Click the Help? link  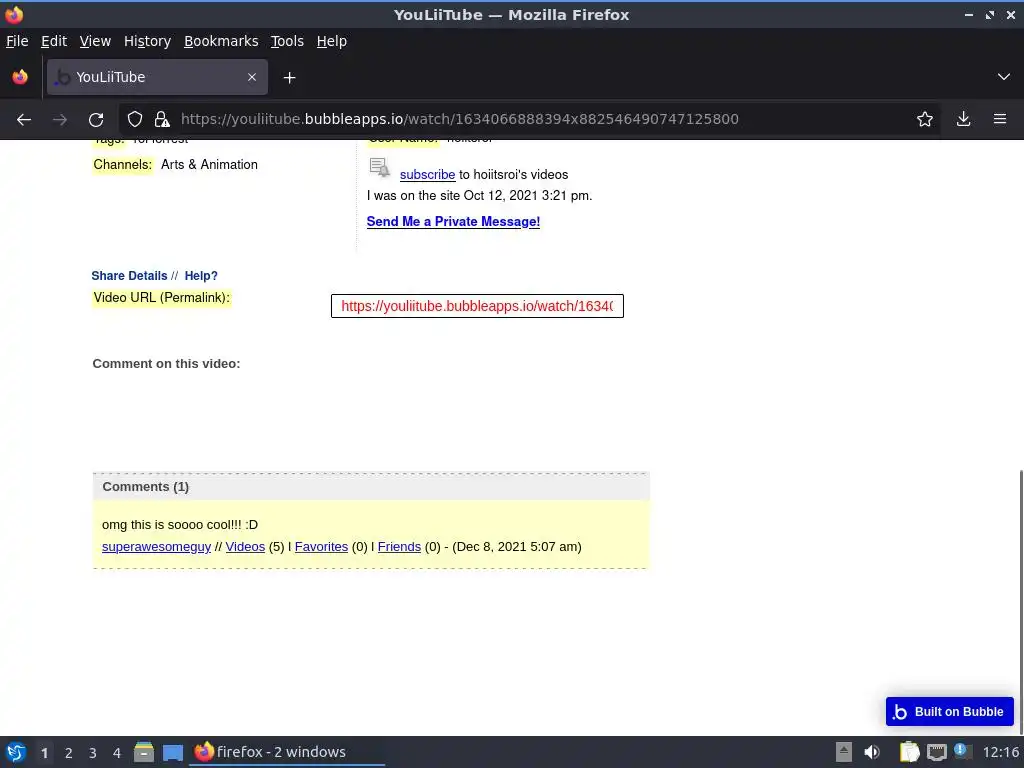pyautogui.click(x=201, y=276)
